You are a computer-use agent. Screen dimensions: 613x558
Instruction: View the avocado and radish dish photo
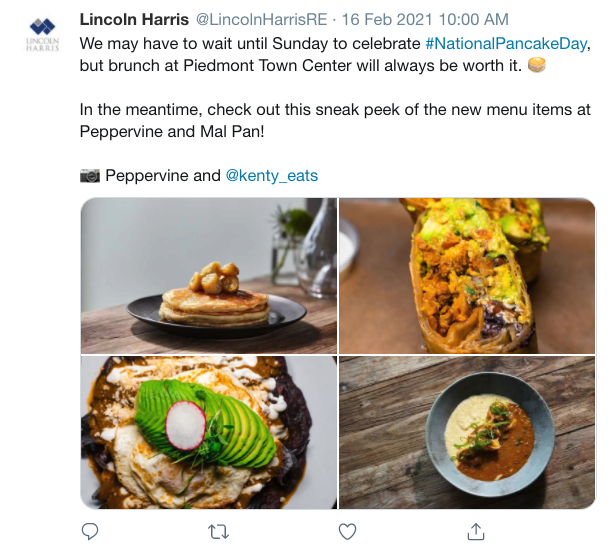209,432
